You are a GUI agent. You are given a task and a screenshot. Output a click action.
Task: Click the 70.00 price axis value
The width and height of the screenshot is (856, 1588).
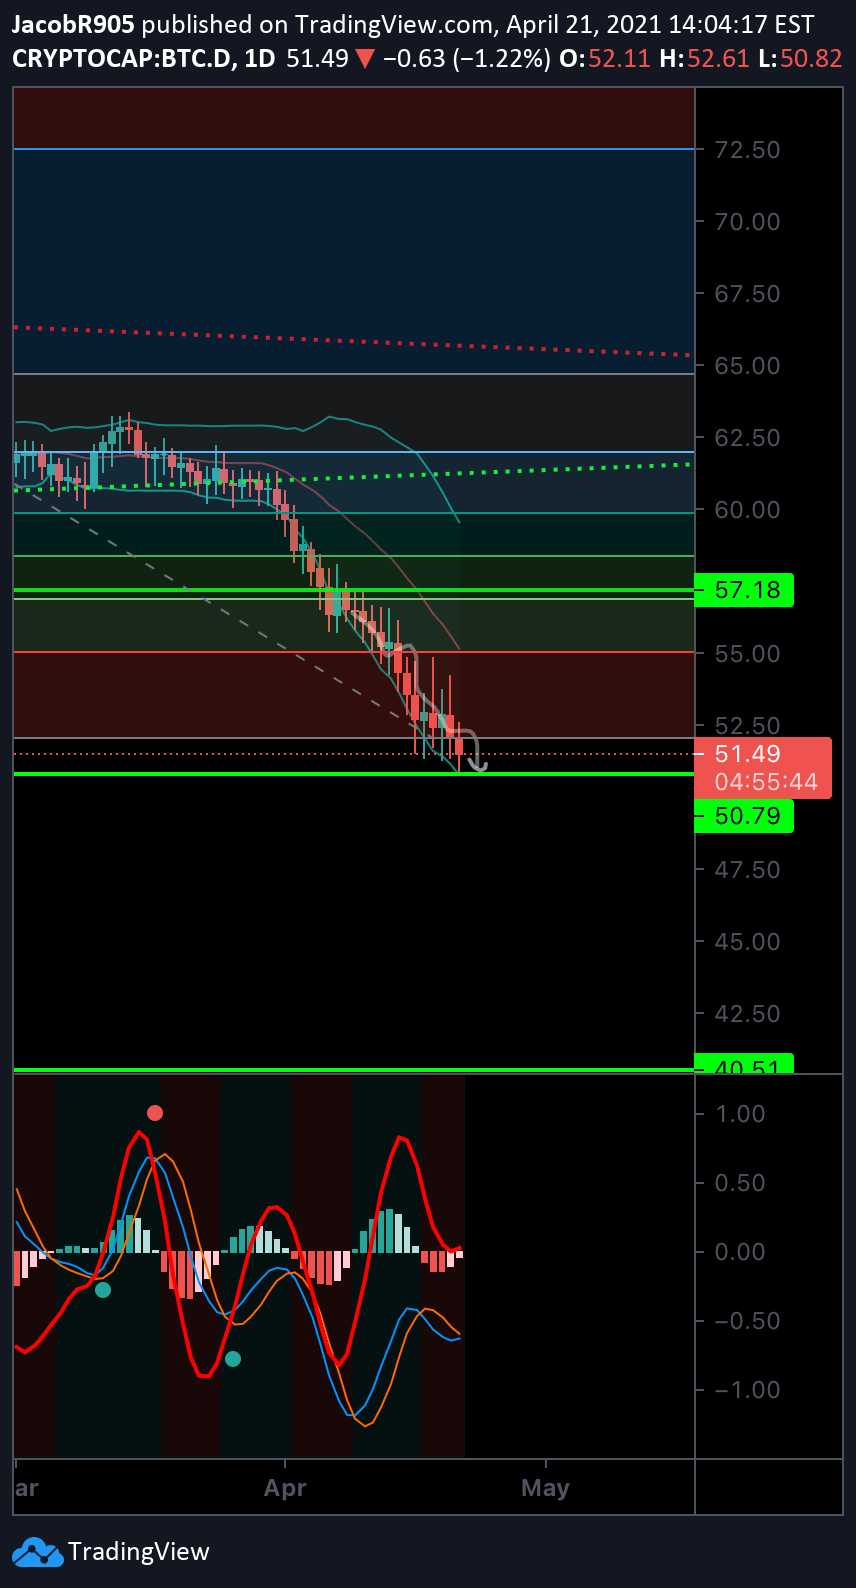(748, 222)
